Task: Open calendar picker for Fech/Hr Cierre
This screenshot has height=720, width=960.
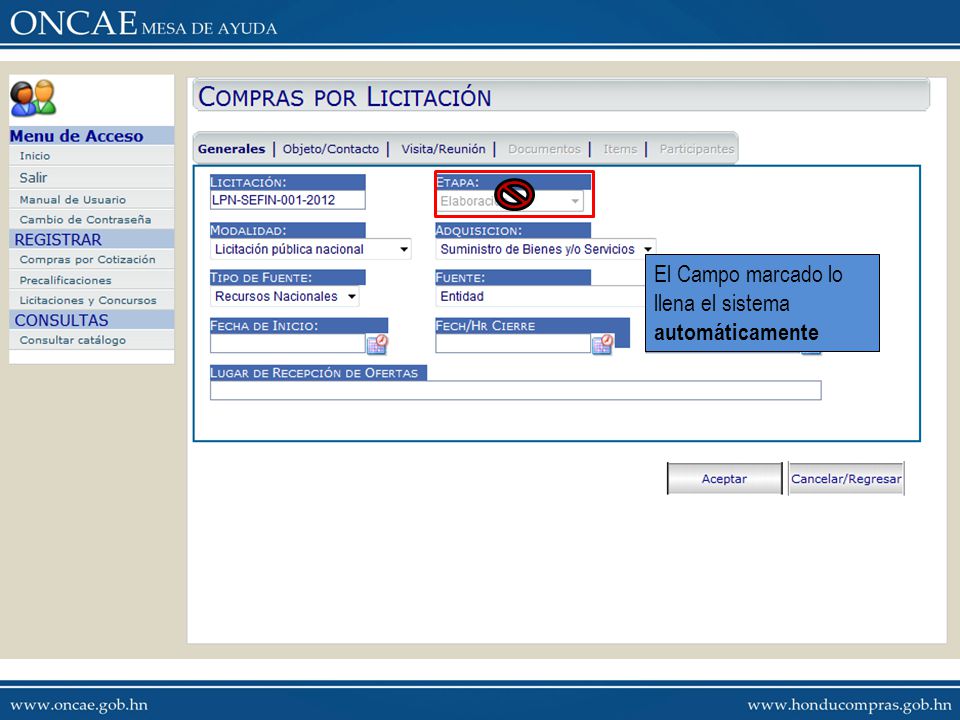Action: tap(602, 344)
